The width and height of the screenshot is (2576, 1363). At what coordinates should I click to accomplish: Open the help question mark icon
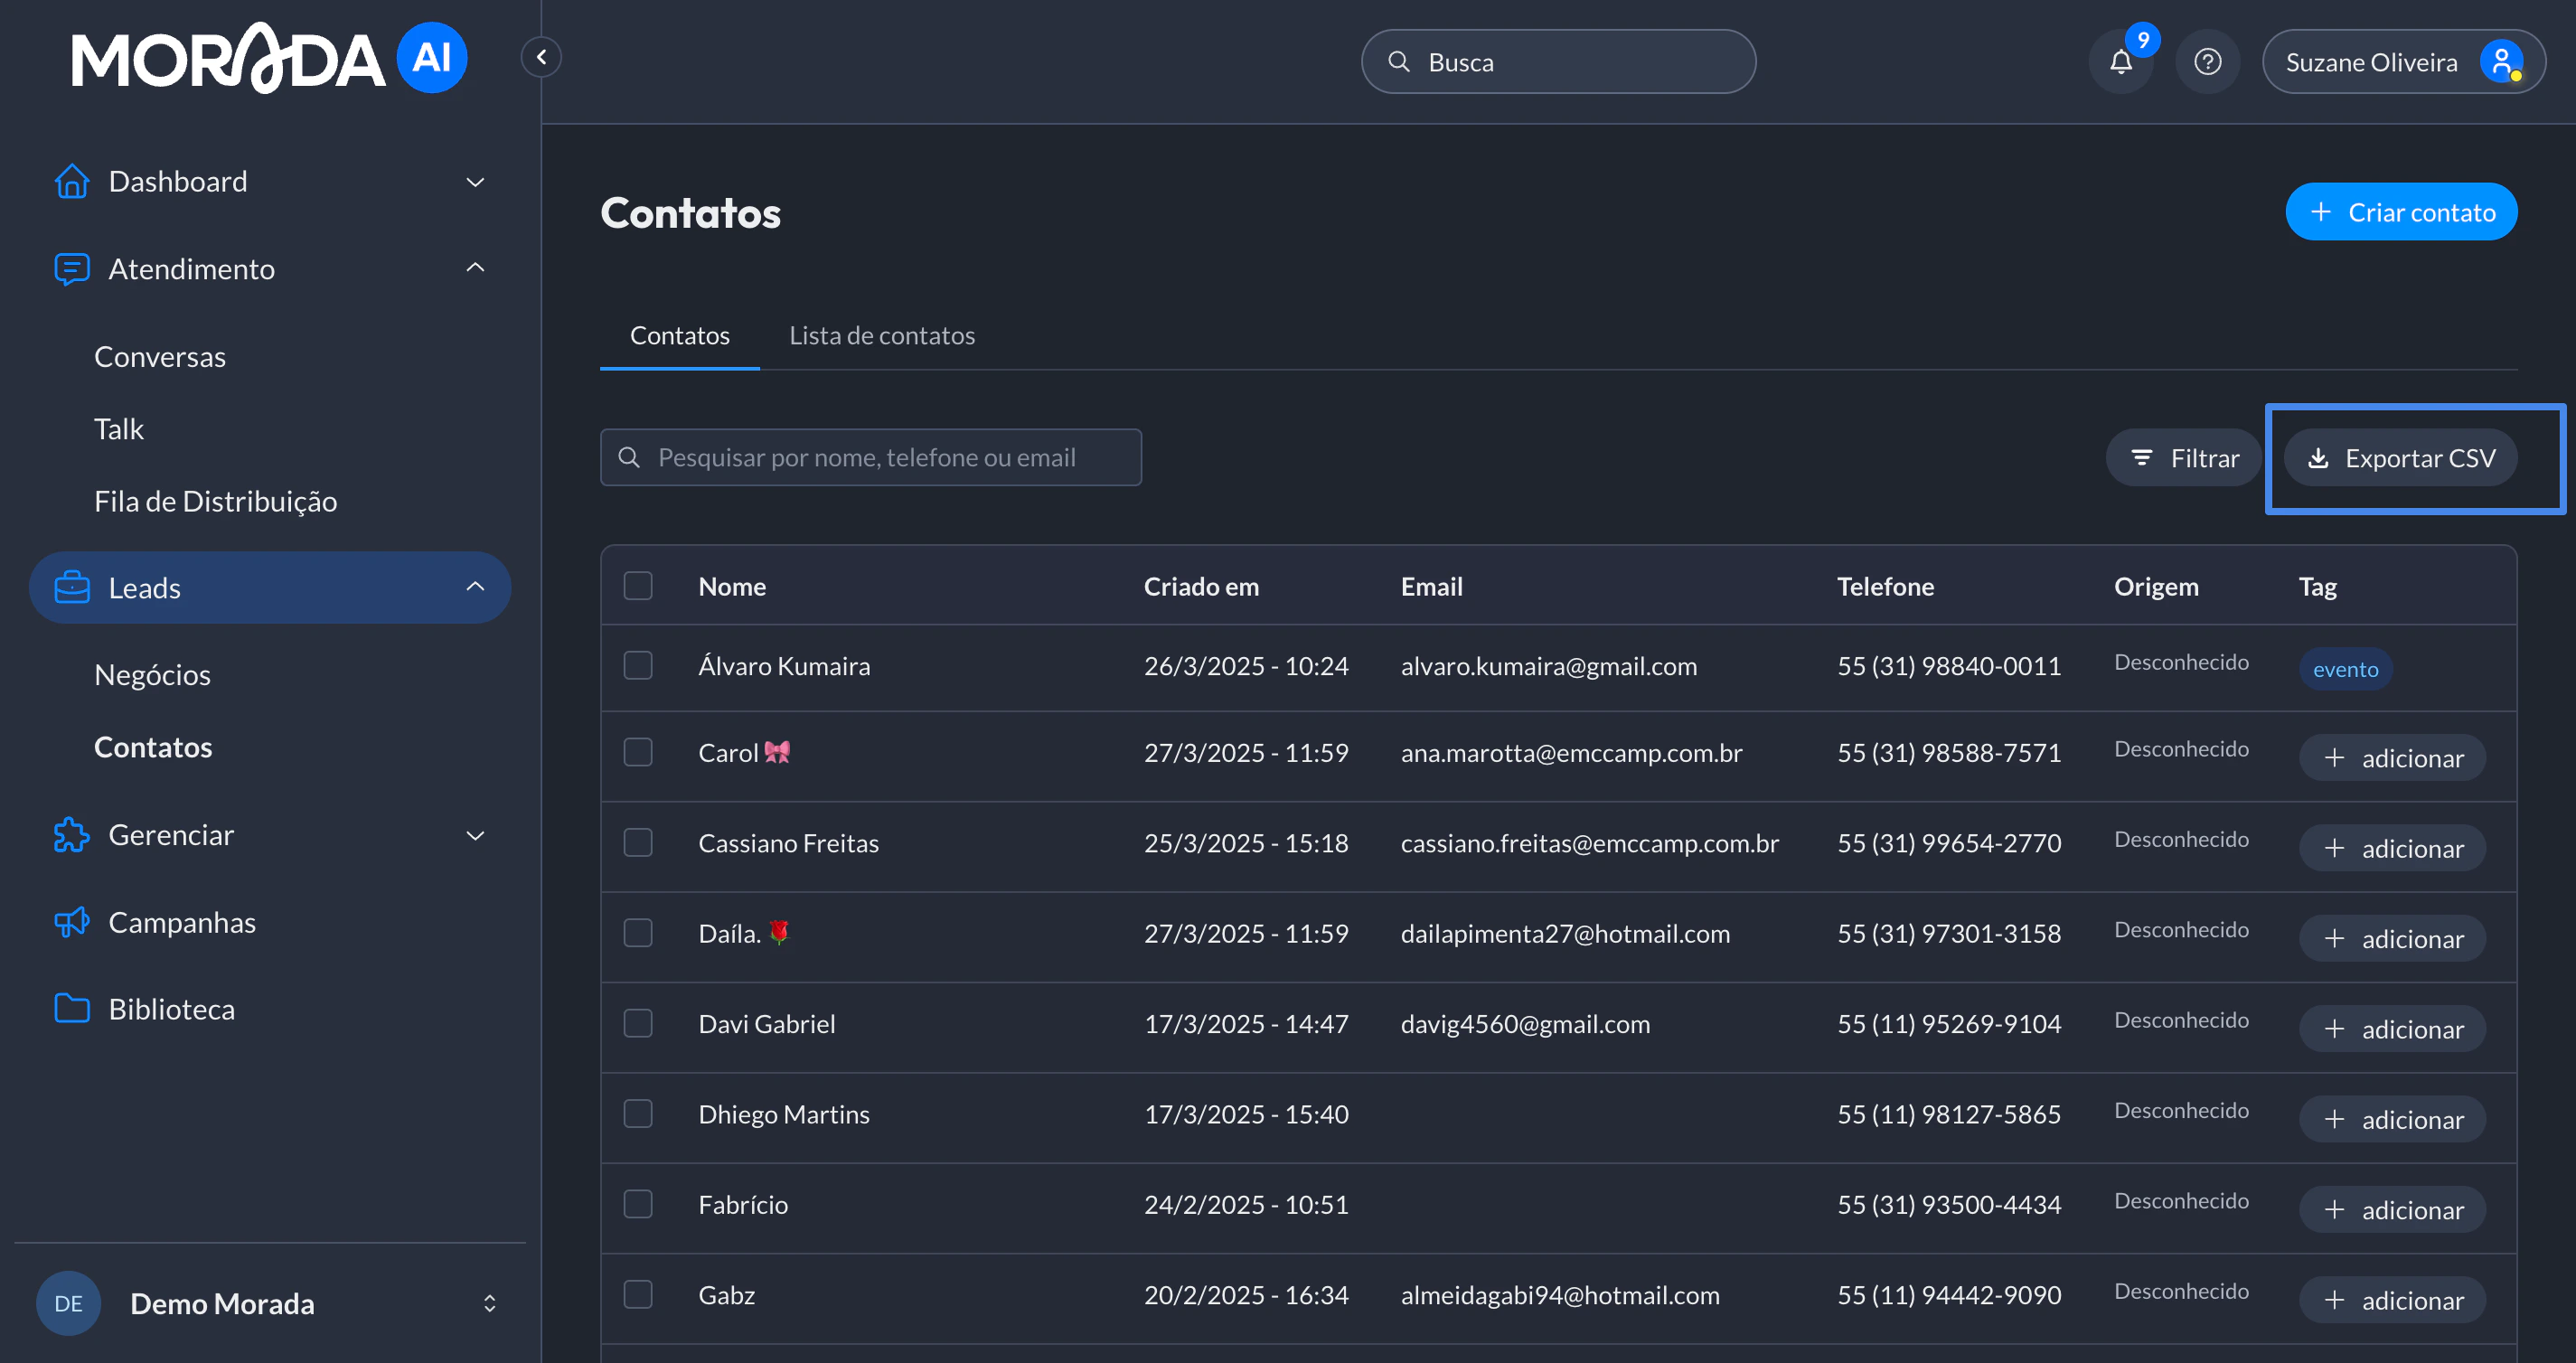[x=2208, y=61]
